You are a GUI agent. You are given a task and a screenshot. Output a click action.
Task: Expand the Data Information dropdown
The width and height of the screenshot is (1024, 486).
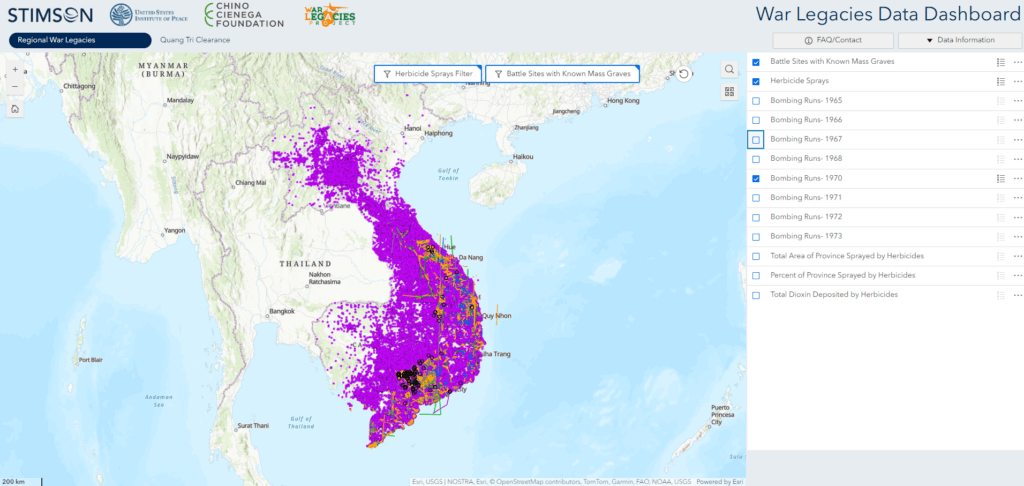click(957, 40)
